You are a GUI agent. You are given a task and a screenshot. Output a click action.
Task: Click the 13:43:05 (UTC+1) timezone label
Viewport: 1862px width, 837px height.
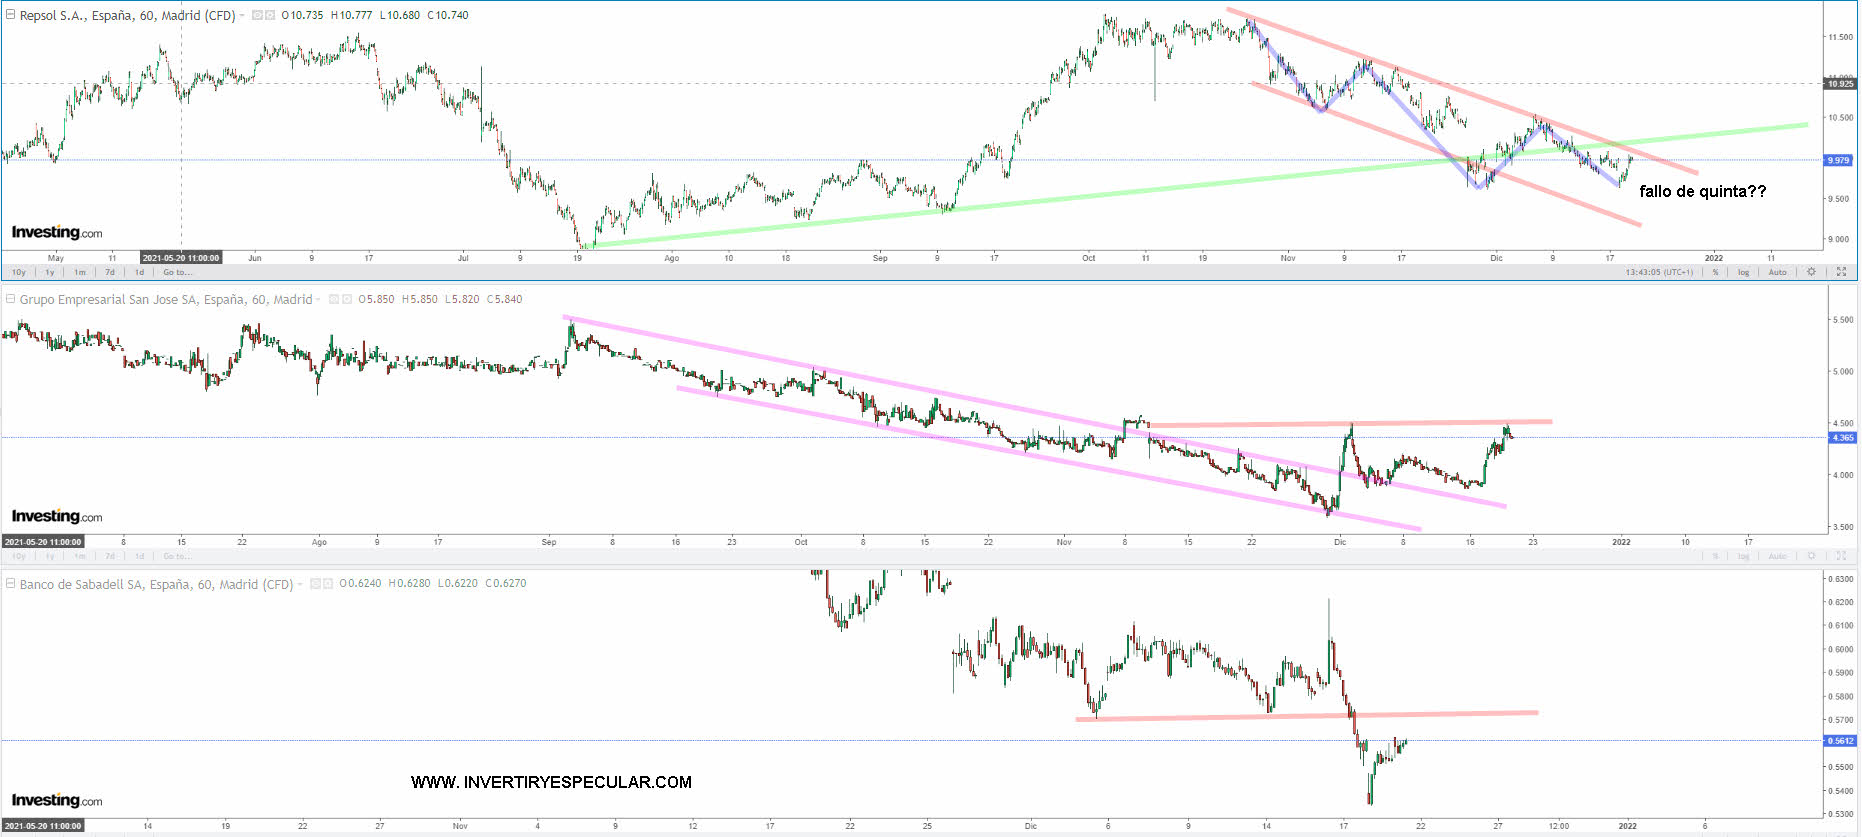pyautogui.click(x=1659, y=272)
